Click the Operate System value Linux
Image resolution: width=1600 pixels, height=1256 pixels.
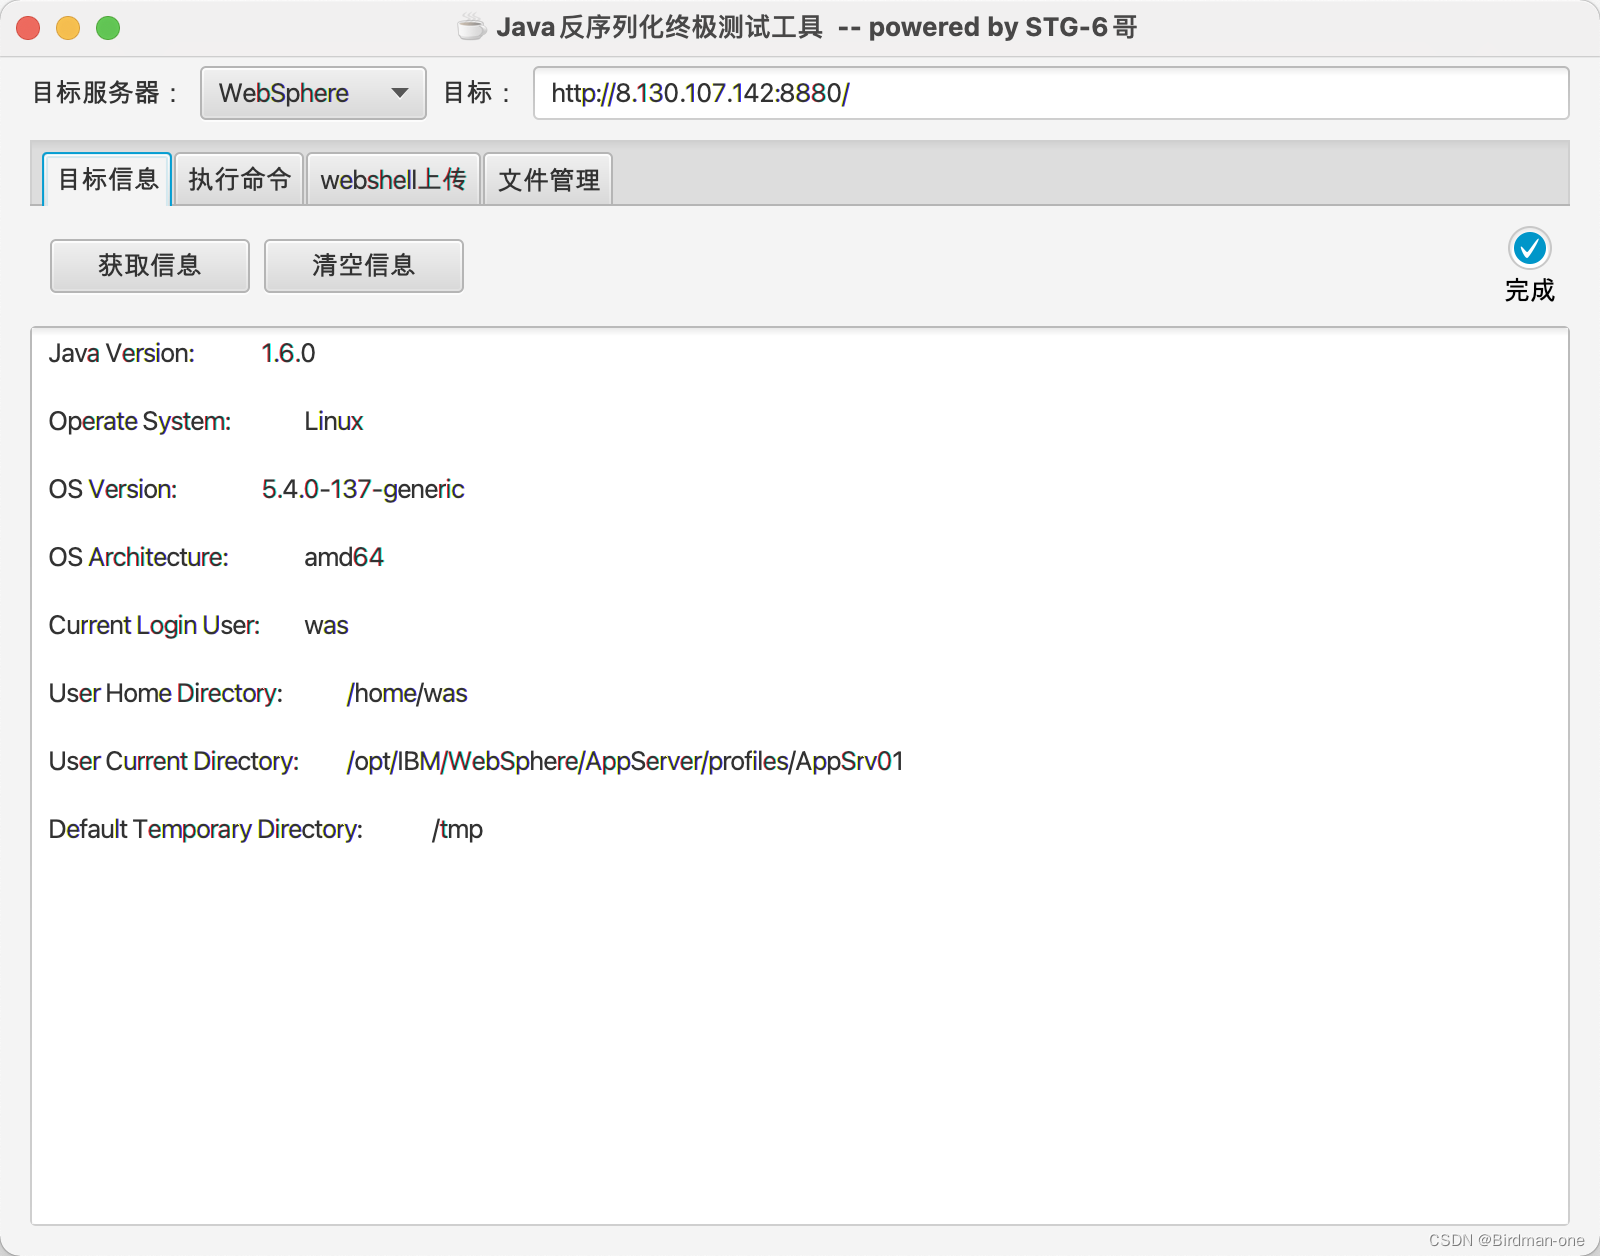click(x=334, y=421)
